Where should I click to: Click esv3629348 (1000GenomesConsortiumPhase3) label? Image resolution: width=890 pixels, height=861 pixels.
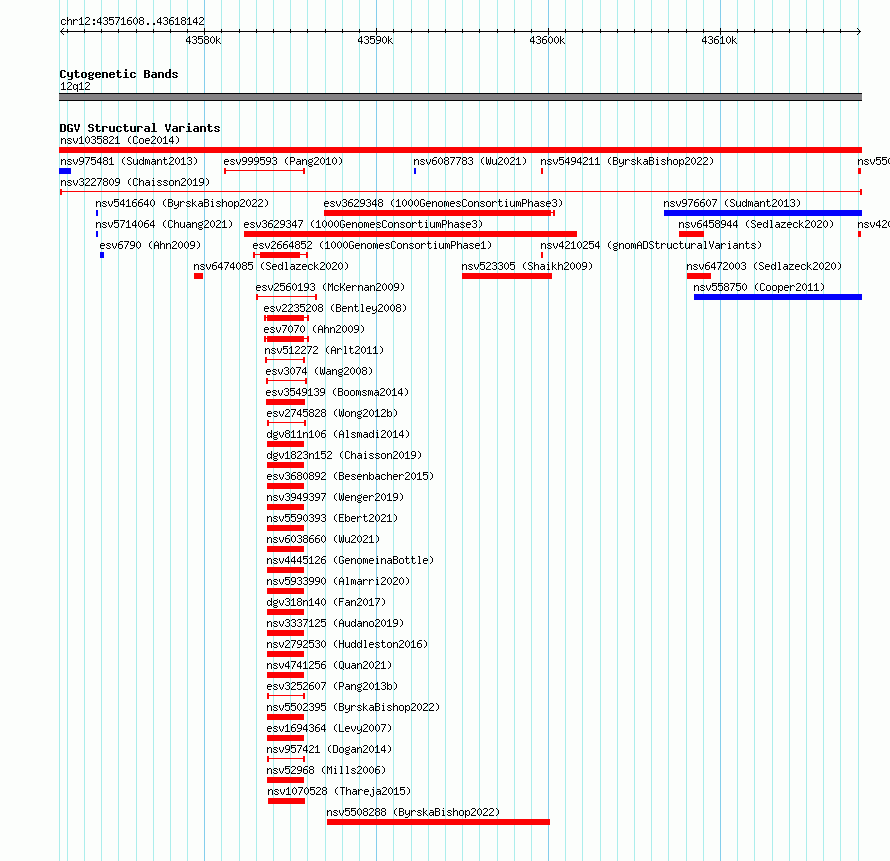(x=443, y=203)
